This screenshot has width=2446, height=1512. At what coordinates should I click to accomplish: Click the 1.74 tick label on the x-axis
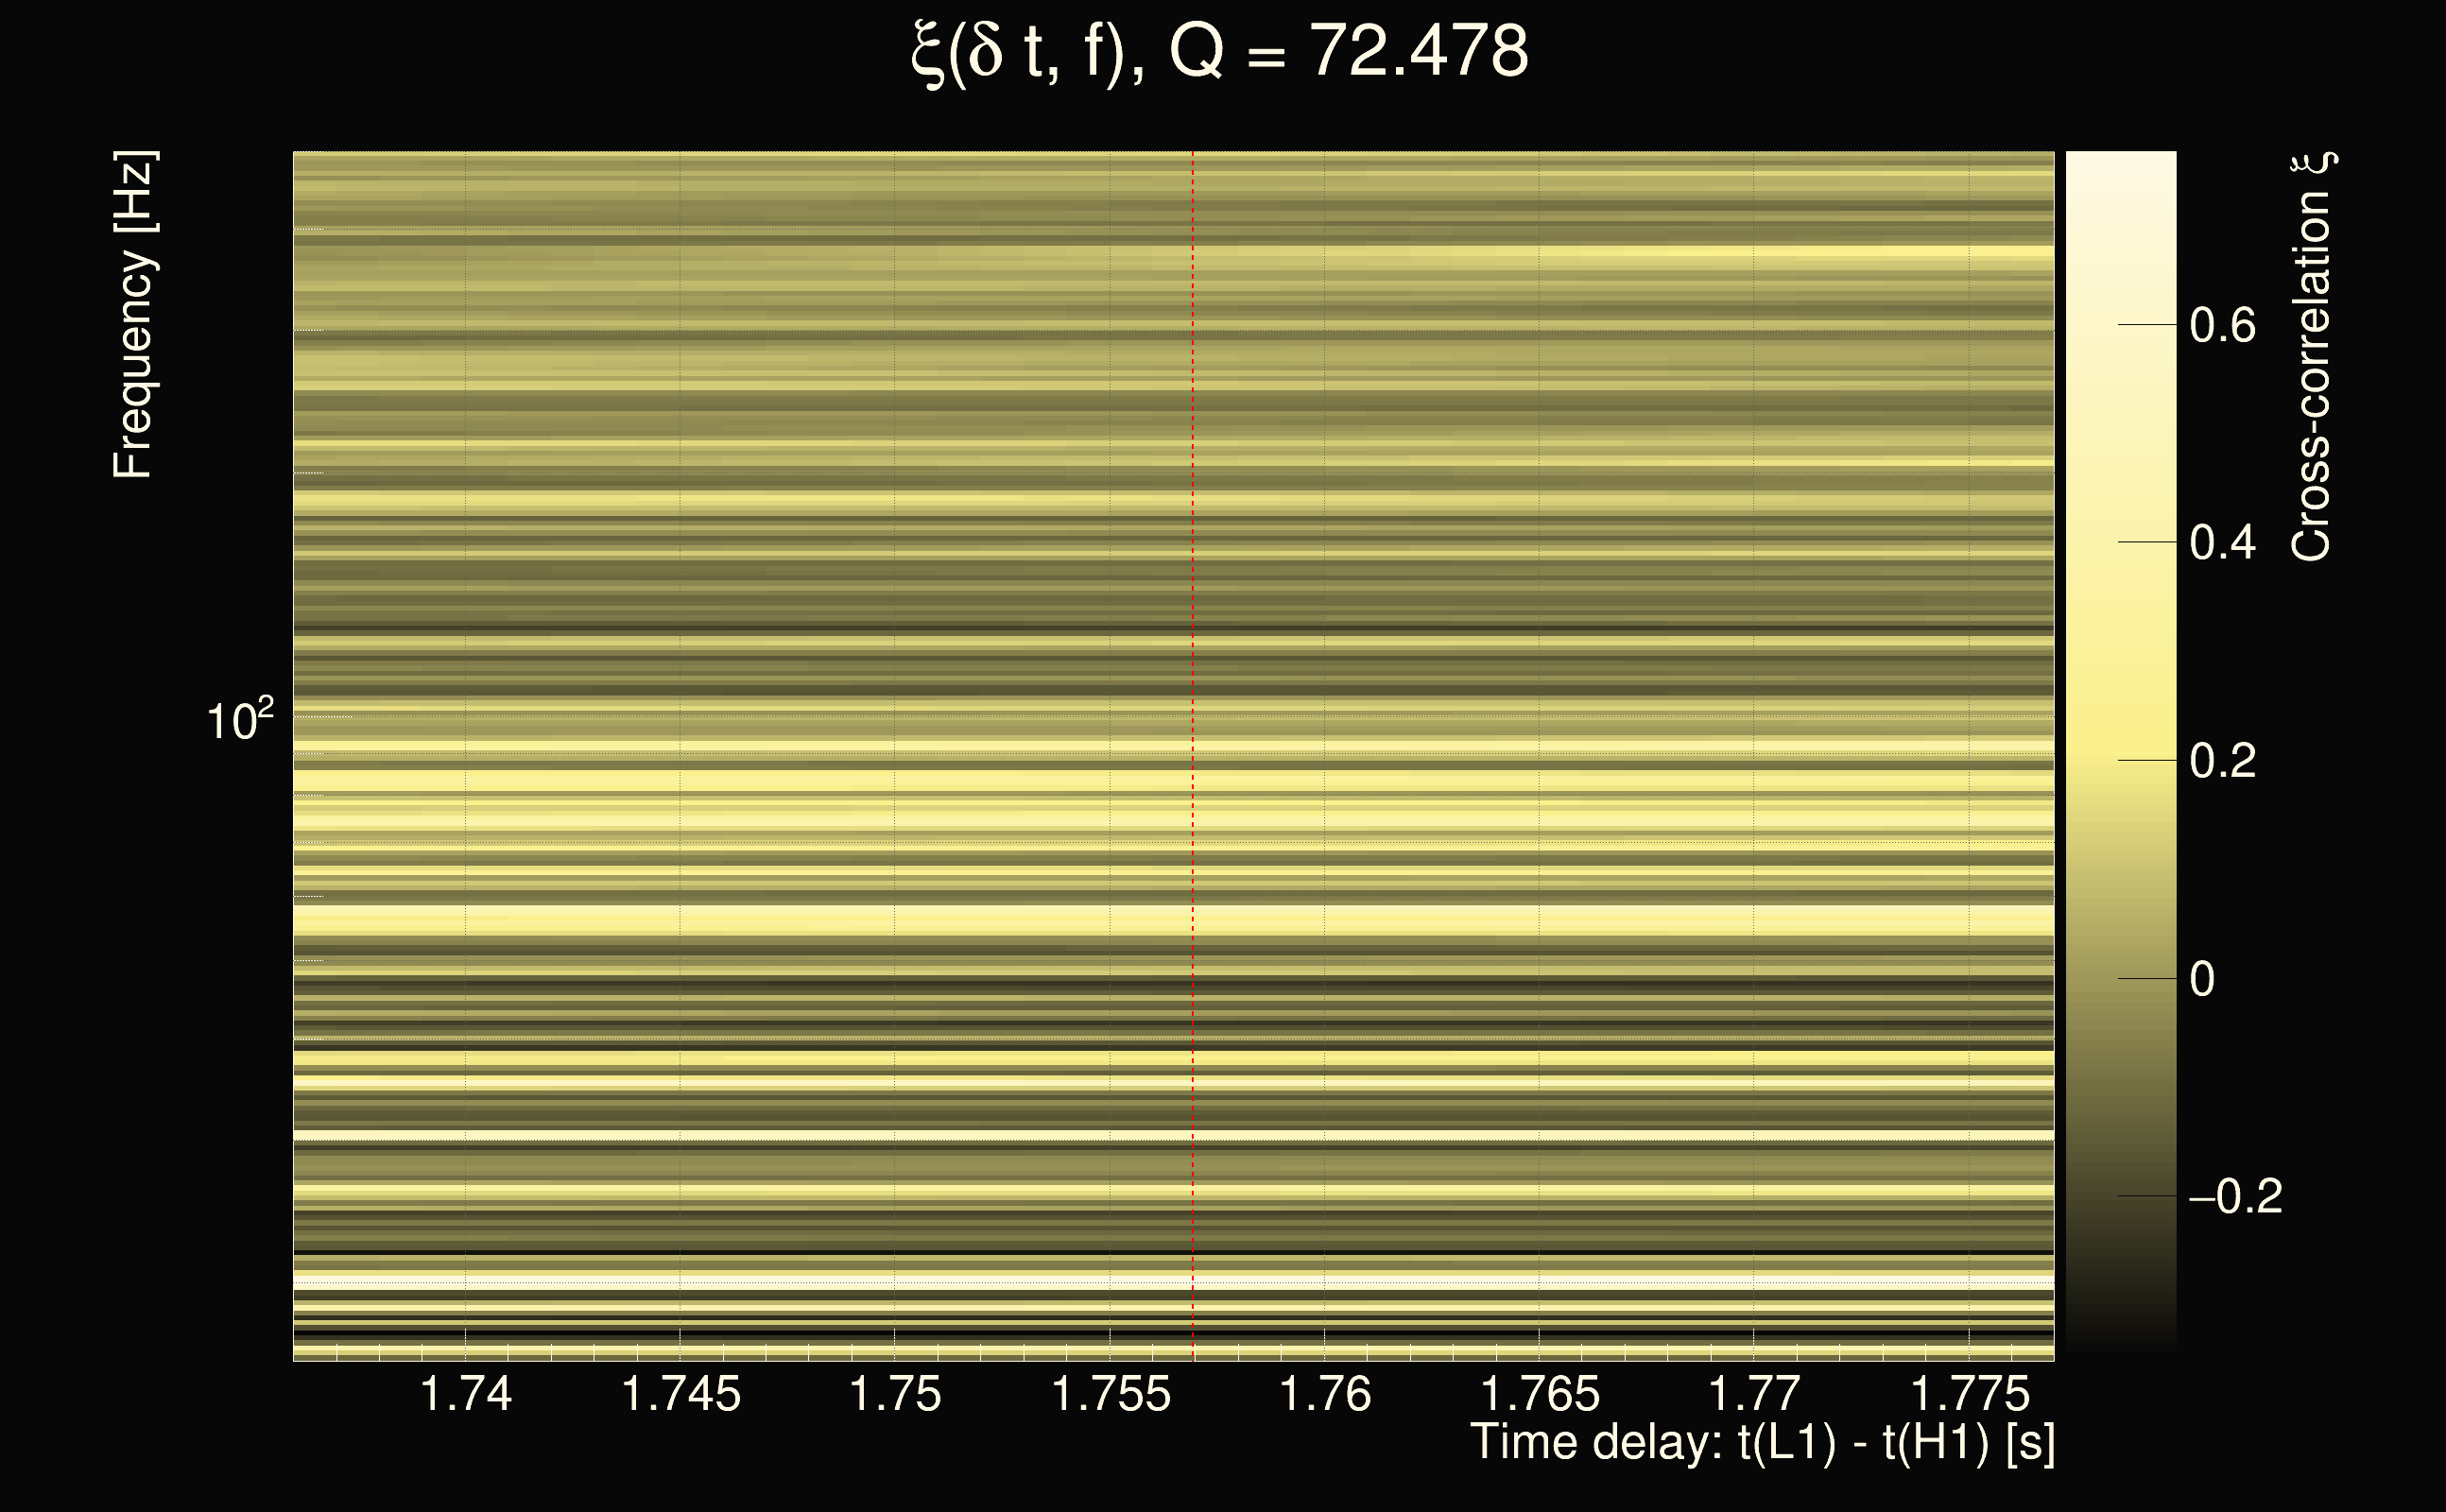[466, 1394]
